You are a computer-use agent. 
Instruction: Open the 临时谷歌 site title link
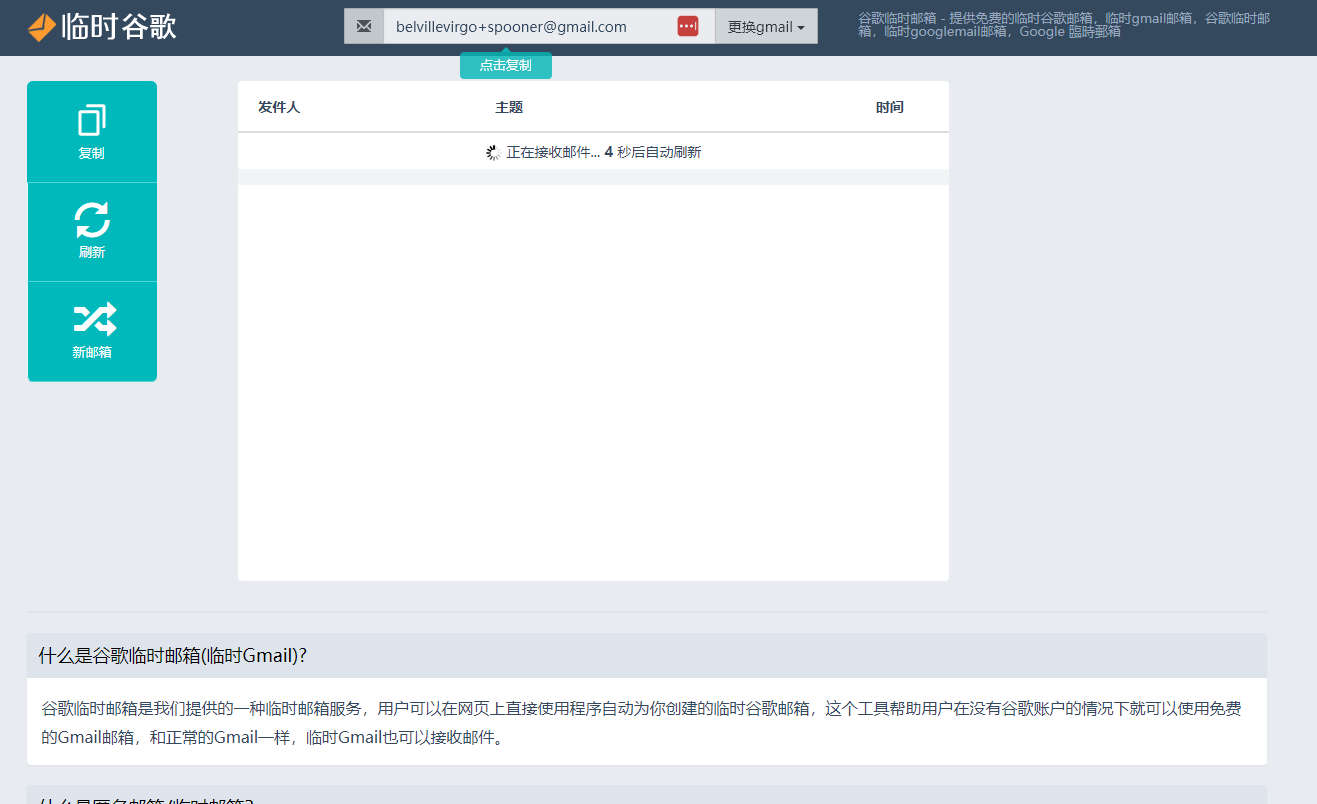[x=118, y=27]
